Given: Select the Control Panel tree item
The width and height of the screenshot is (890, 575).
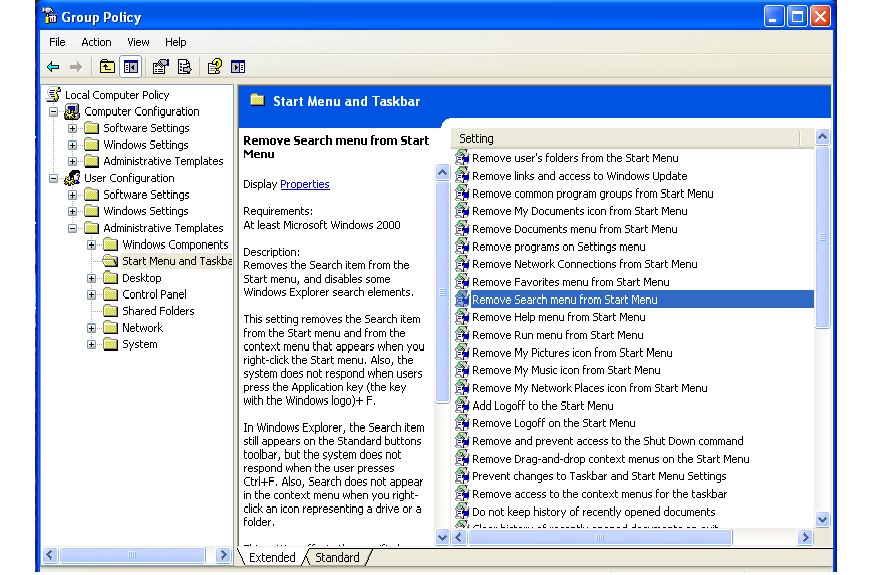Looking at the screenshot, I should 154,294.
